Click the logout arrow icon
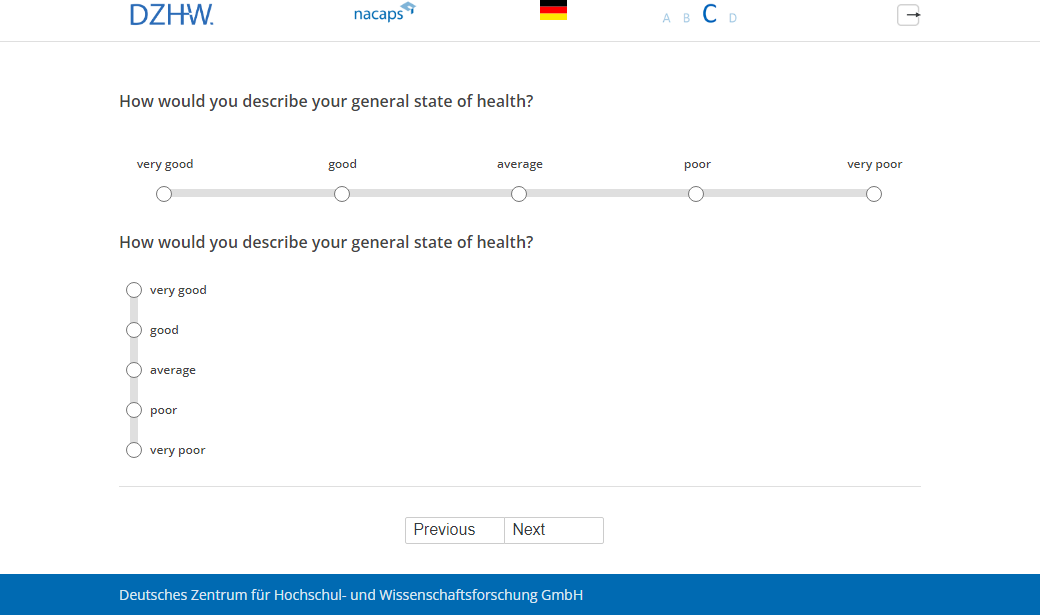The width and height of the screenshot is (1040, 615). [x=908, y=15]
